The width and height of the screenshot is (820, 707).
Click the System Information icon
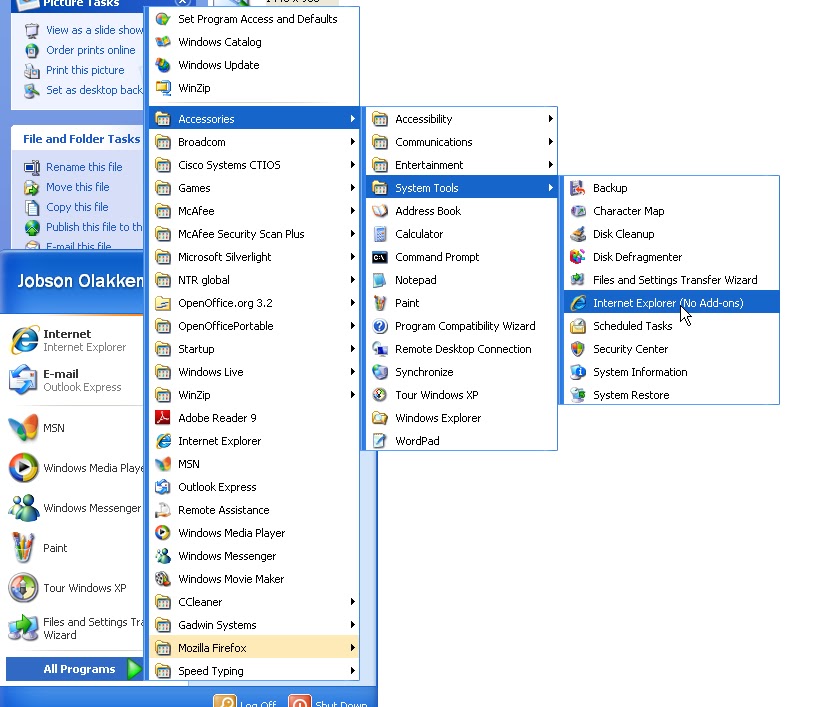click(x=577, y=372)
